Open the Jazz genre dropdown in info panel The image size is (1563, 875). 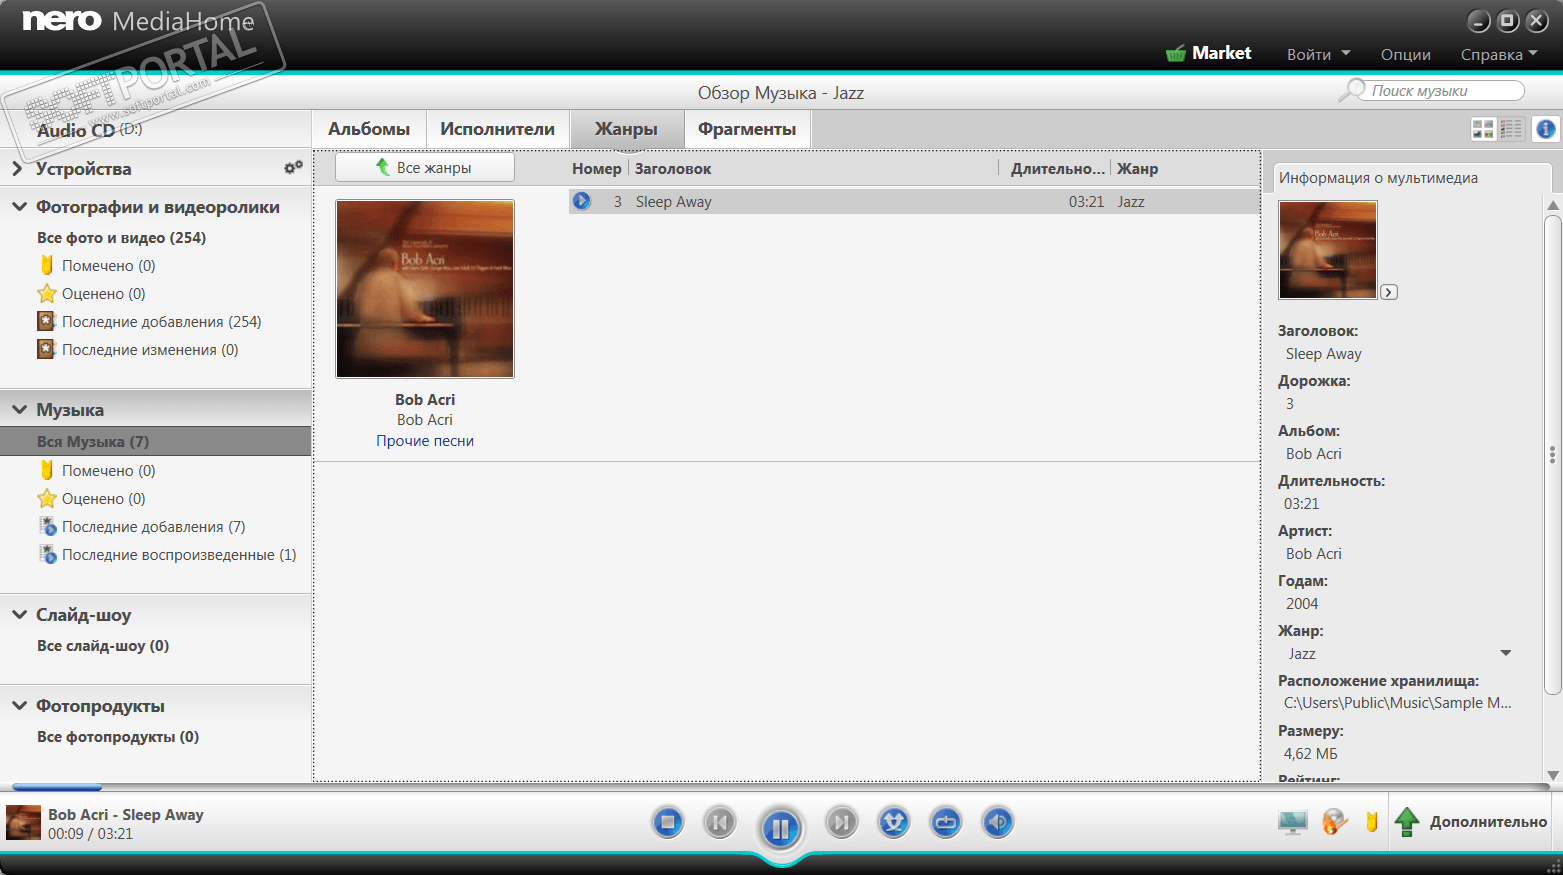(x=1505, y=653)
